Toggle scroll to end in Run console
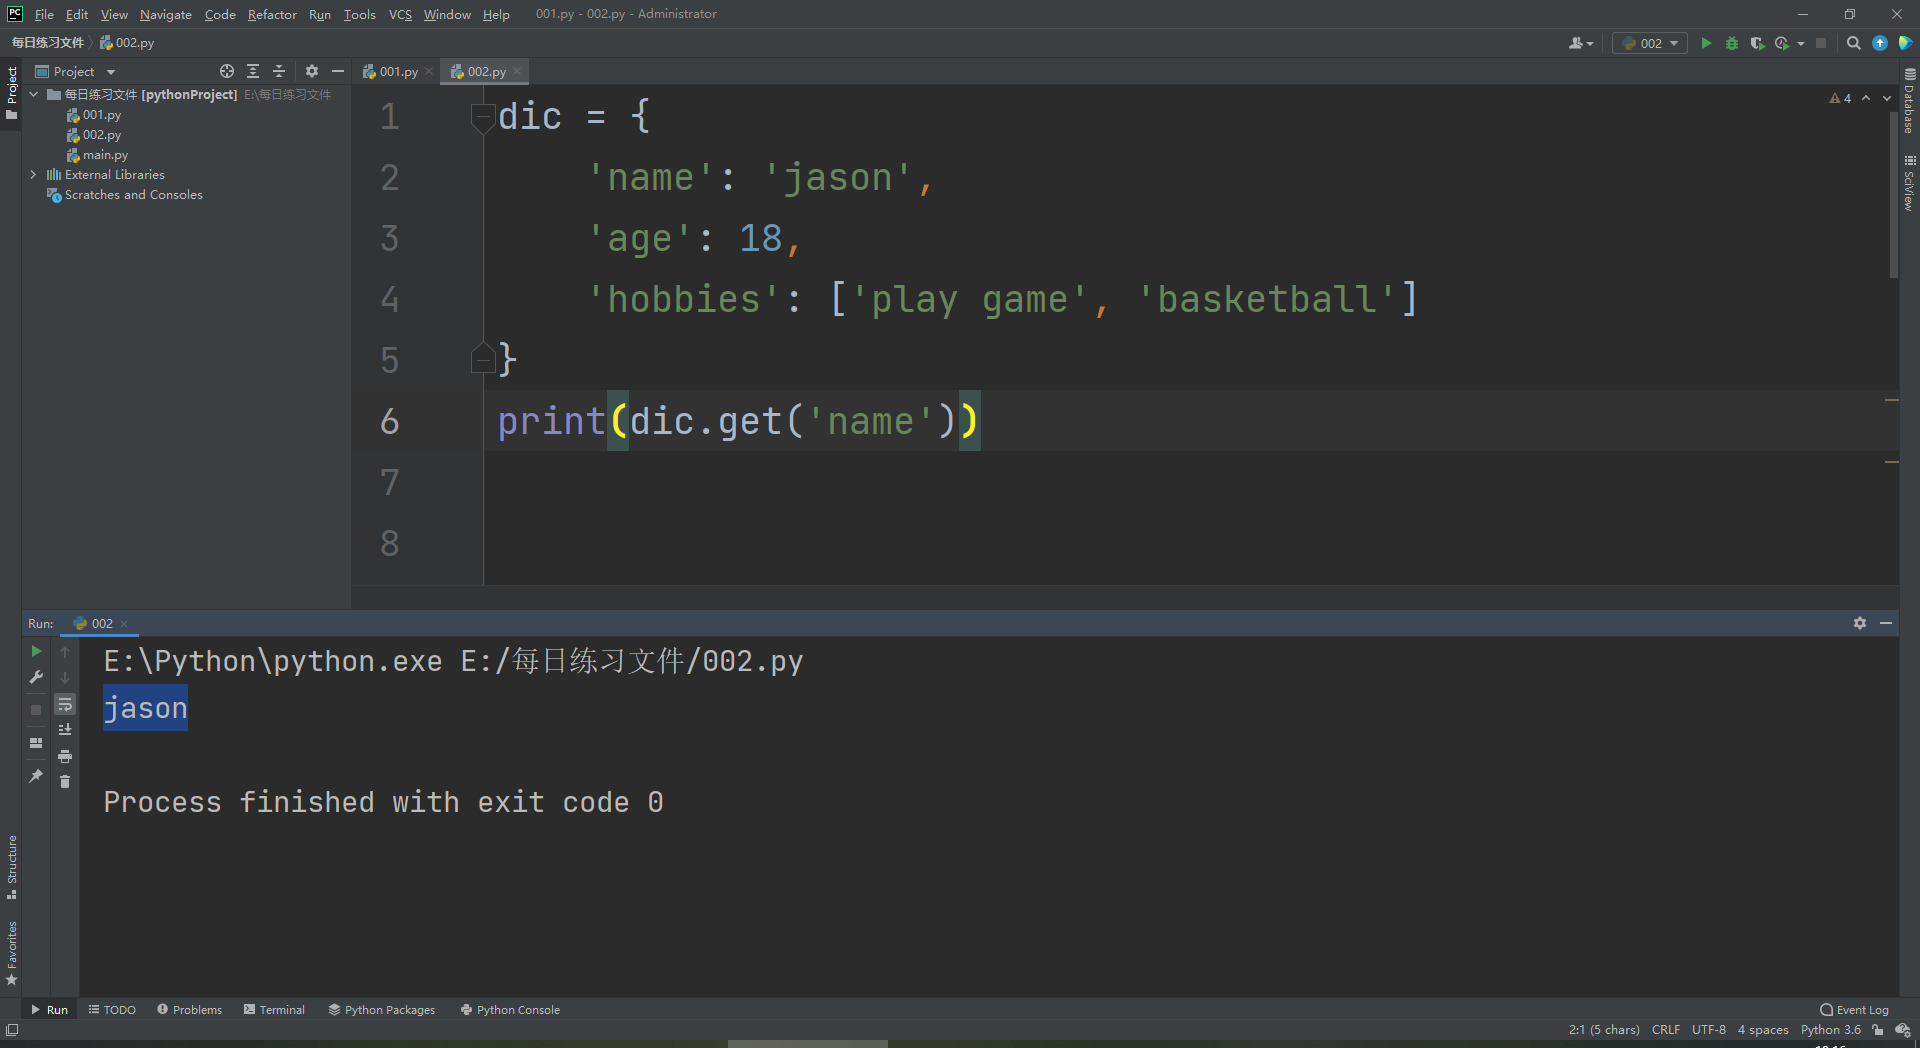 click(x=65, y=730)
